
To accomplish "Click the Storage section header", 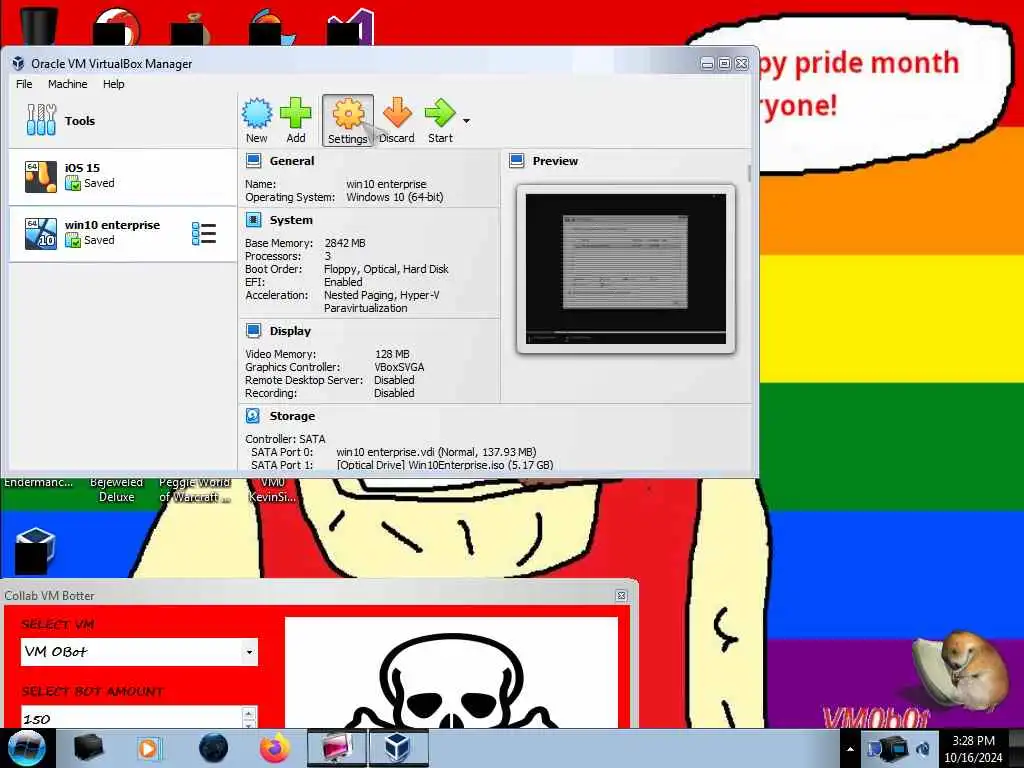I will pyautogui.click(x=292, y=416).
